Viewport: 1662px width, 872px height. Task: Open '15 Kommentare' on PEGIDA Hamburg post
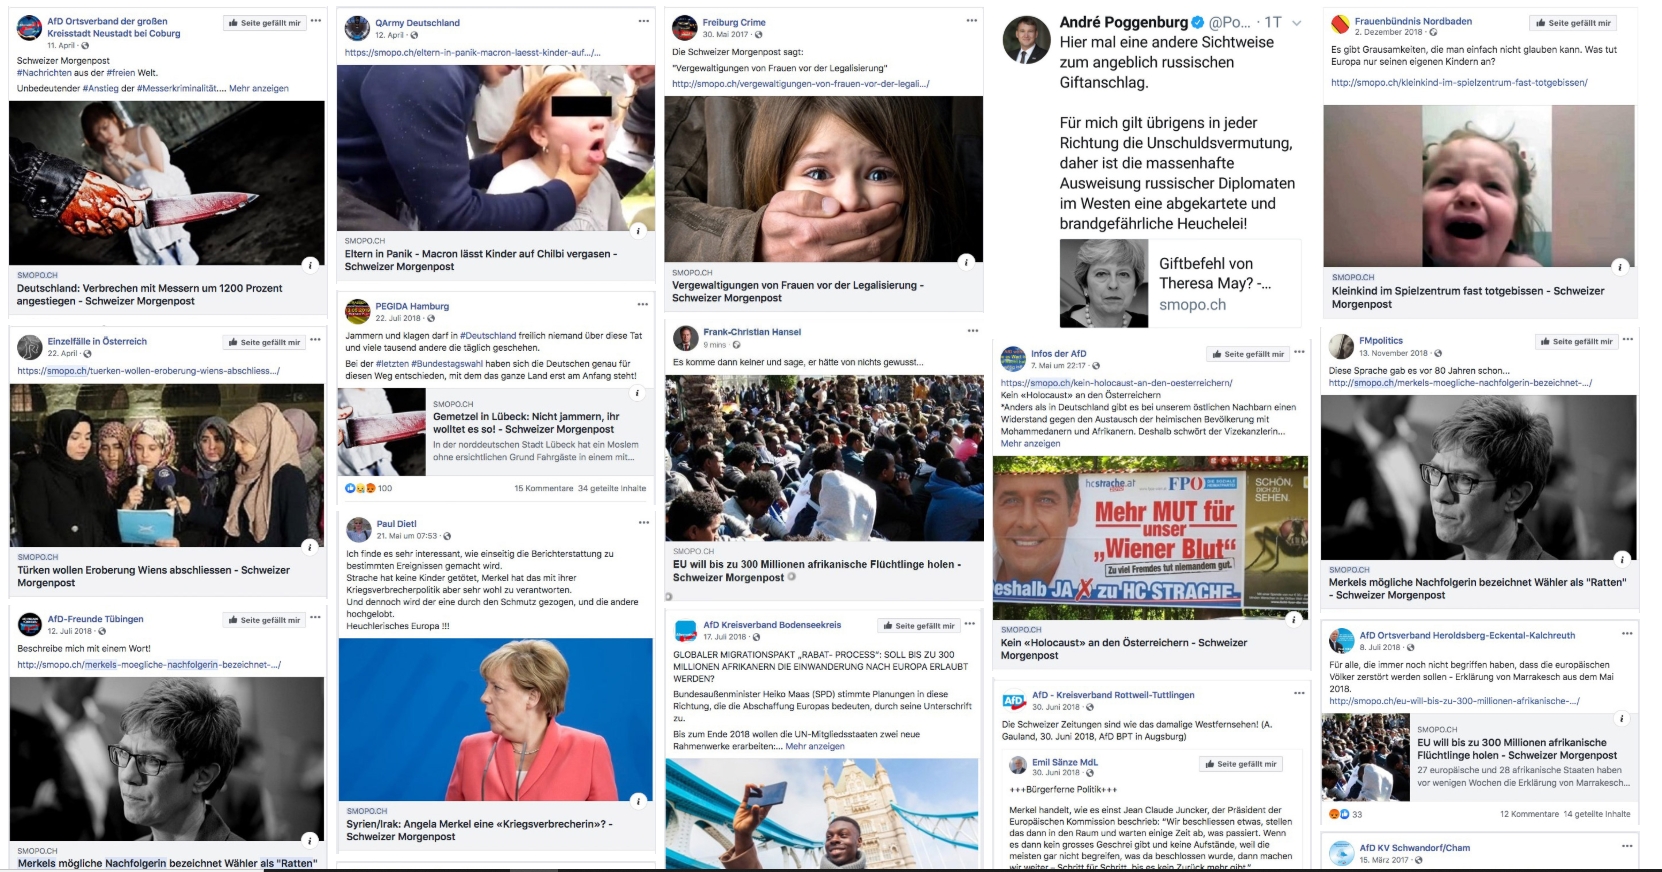pyautogui.click(x=544, y=489)
